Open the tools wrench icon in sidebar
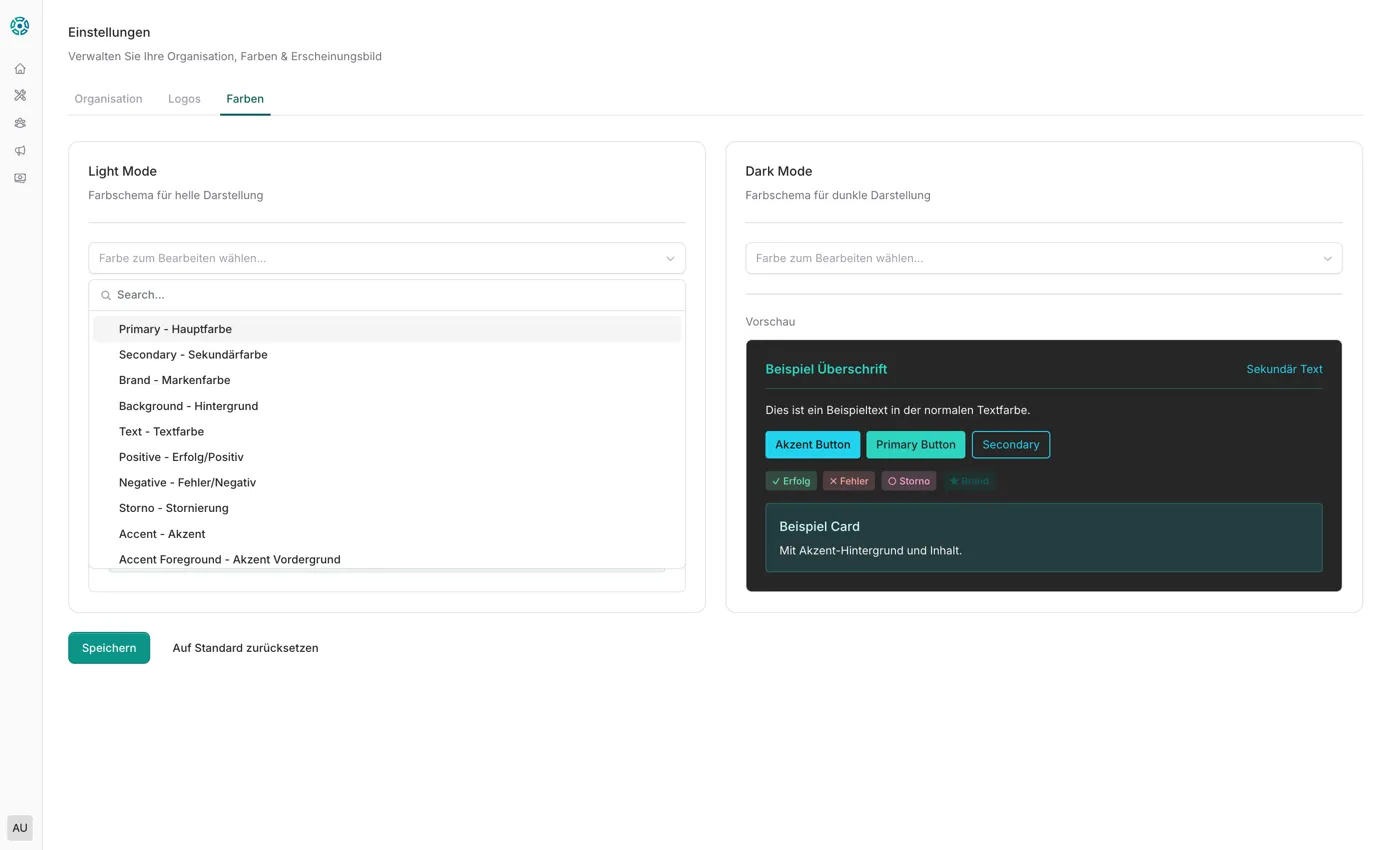1385x850 pixels. tap(20, 96)
